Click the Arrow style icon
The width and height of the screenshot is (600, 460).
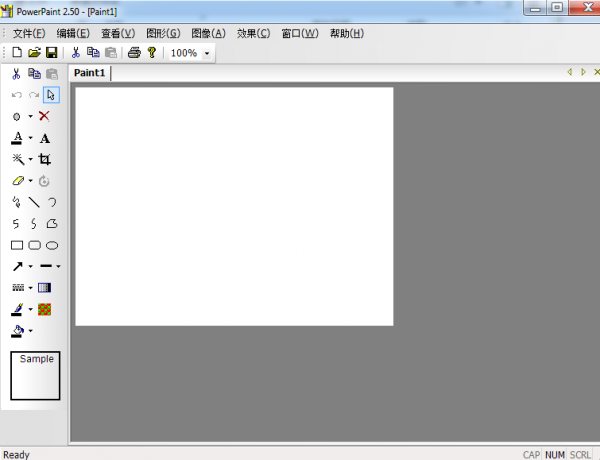pos(18,266)
